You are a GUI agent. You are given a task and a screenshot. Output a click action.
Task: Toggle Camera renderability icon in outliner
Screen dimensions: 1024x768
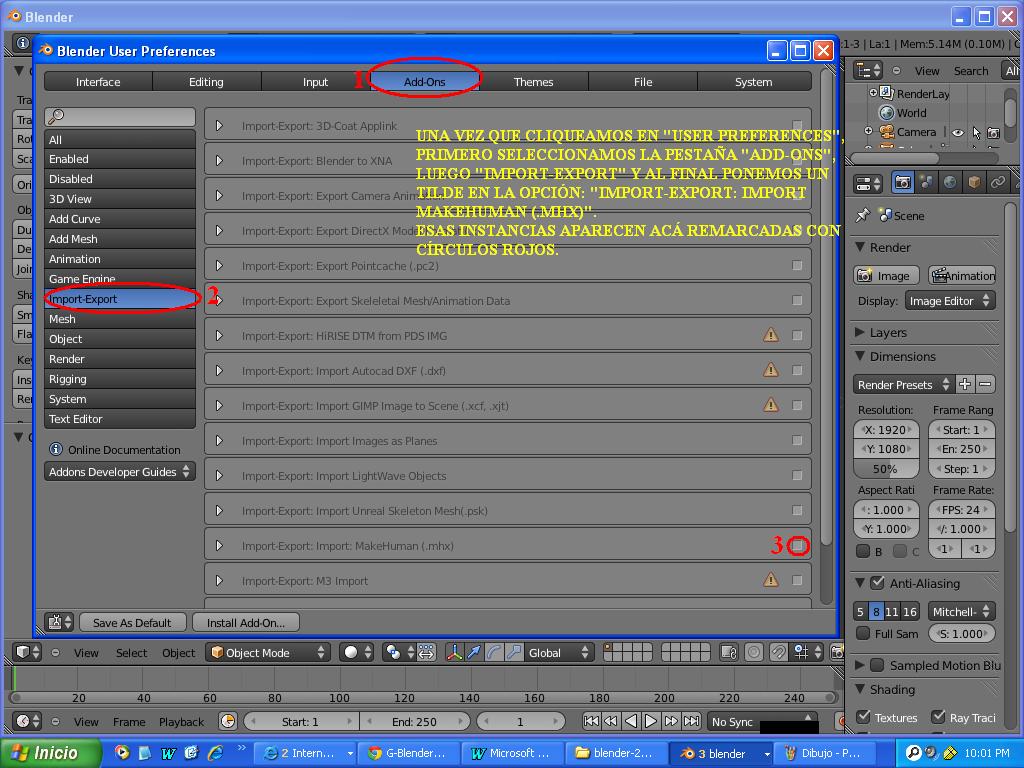click(x=993, y=133)
